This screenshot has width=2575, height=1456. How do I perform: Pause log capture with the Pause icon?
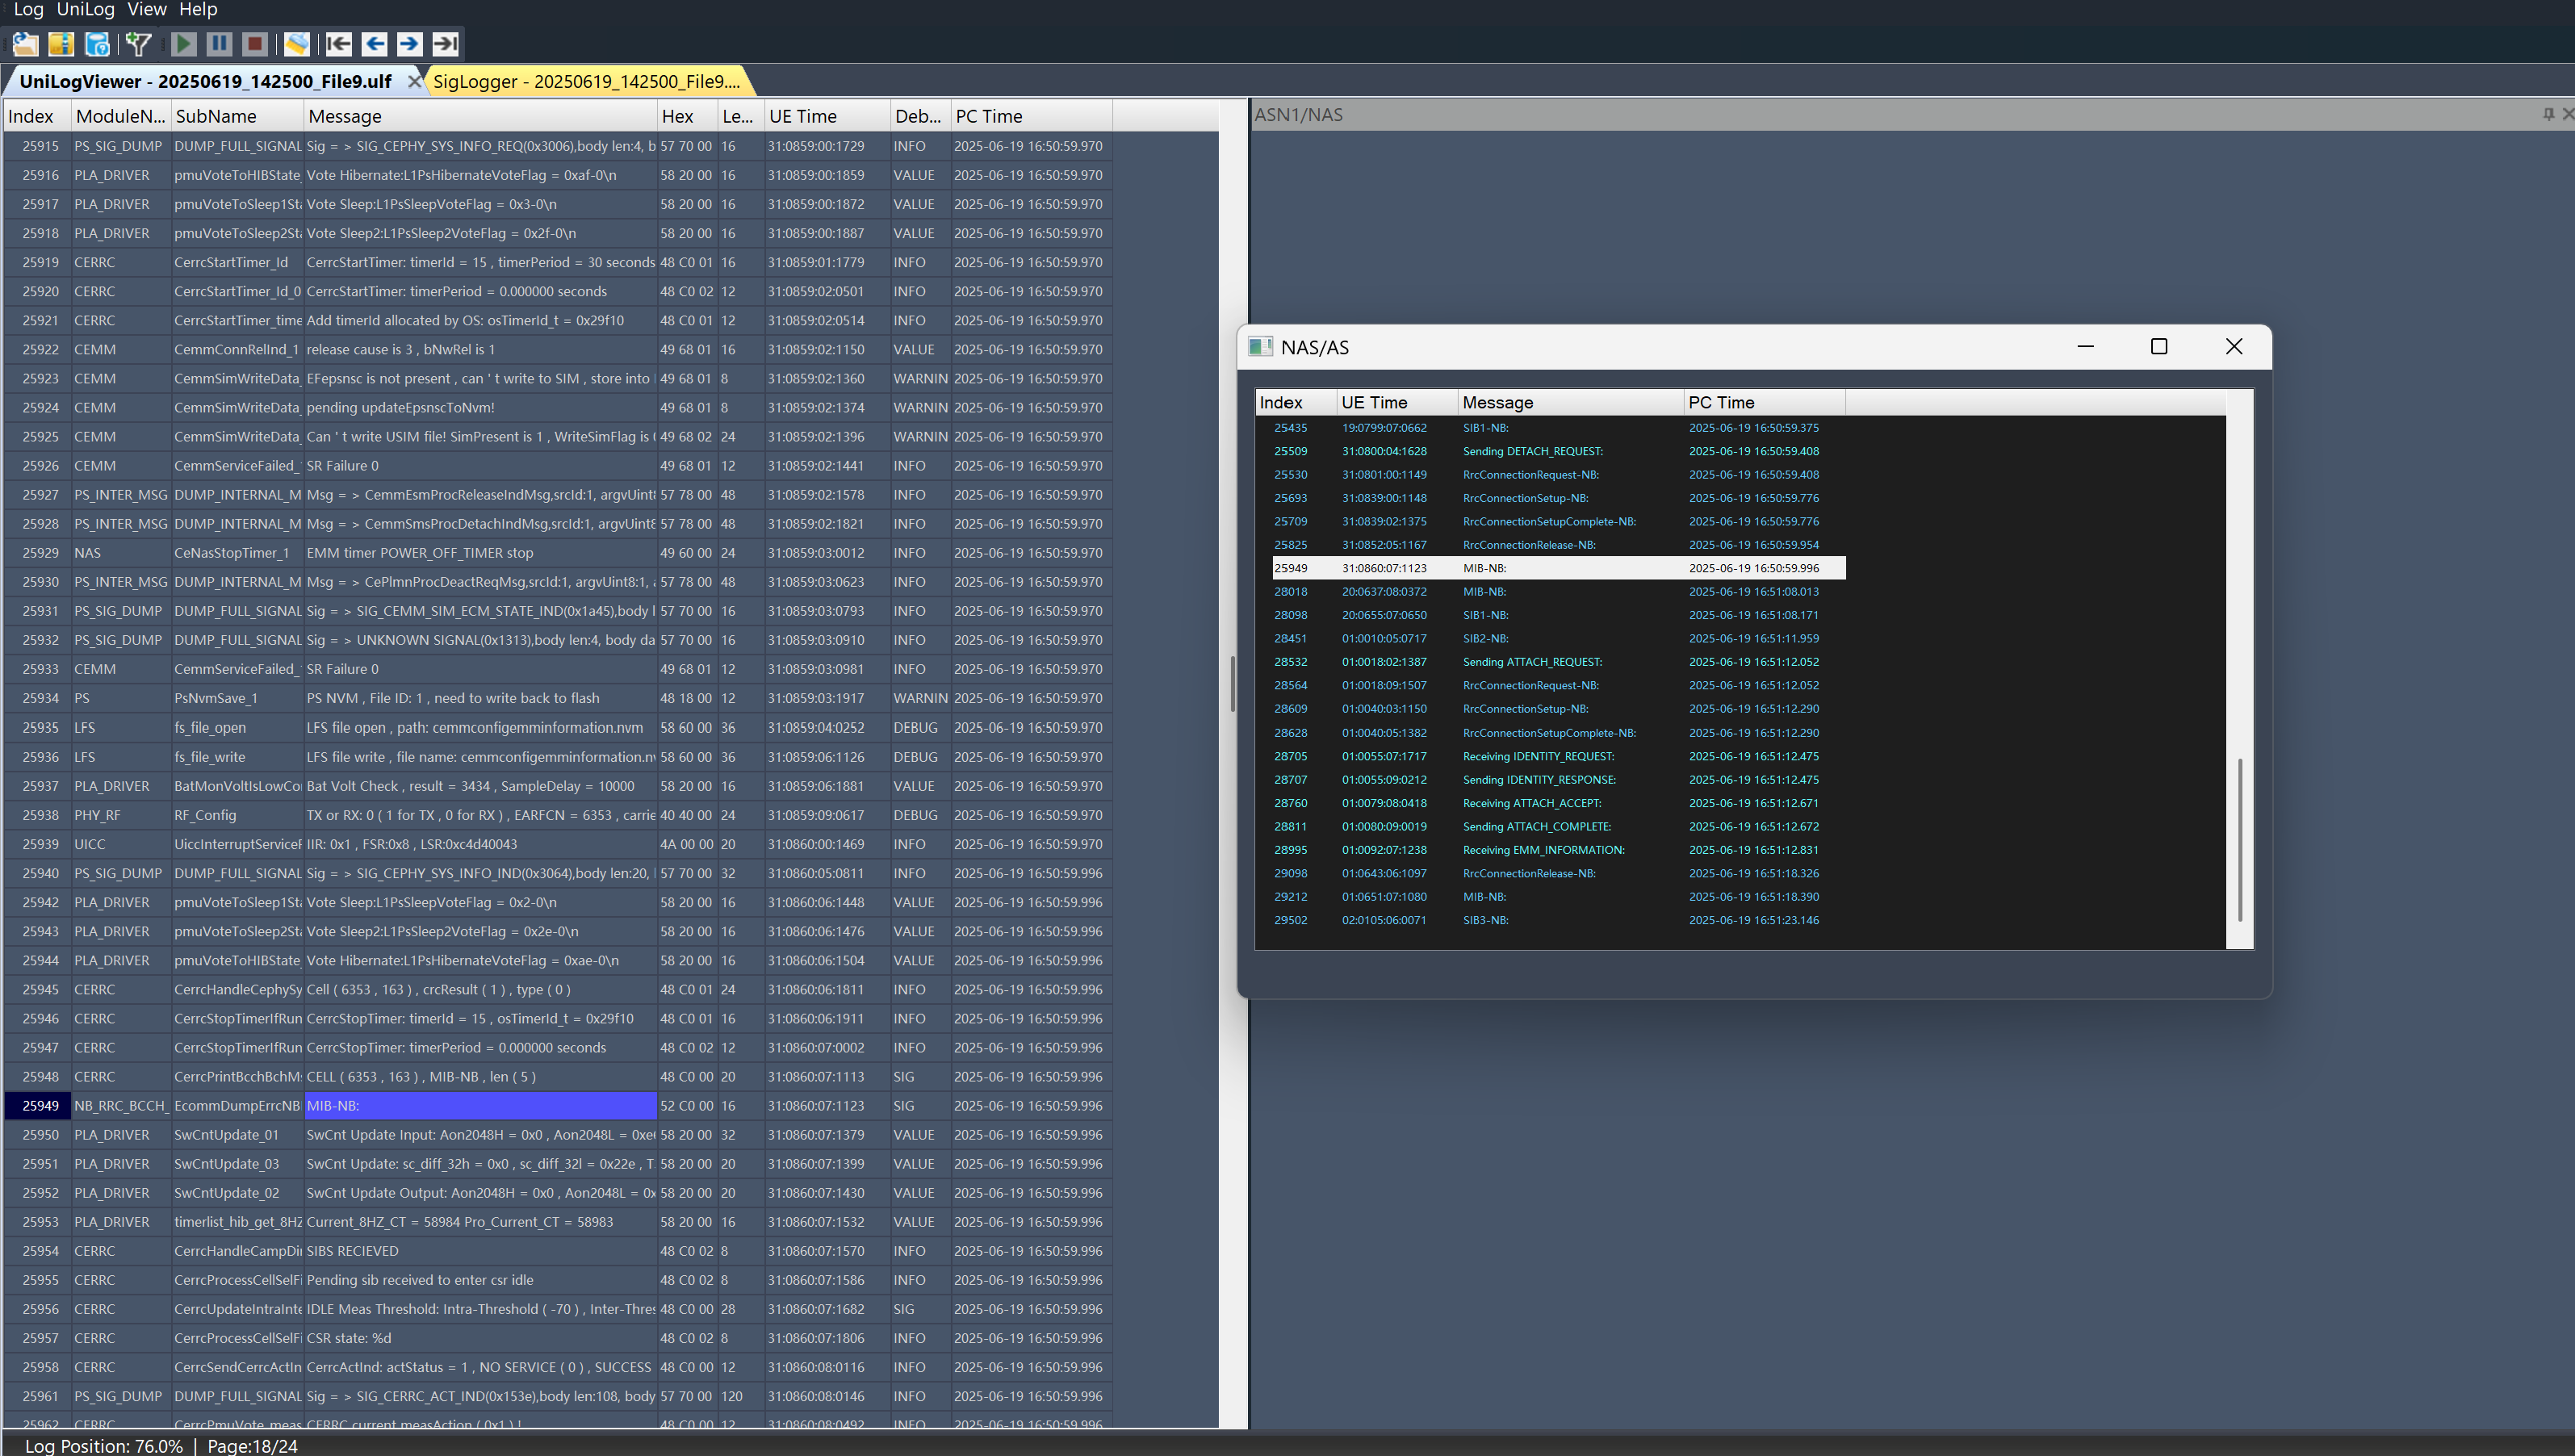coord(219,43)
